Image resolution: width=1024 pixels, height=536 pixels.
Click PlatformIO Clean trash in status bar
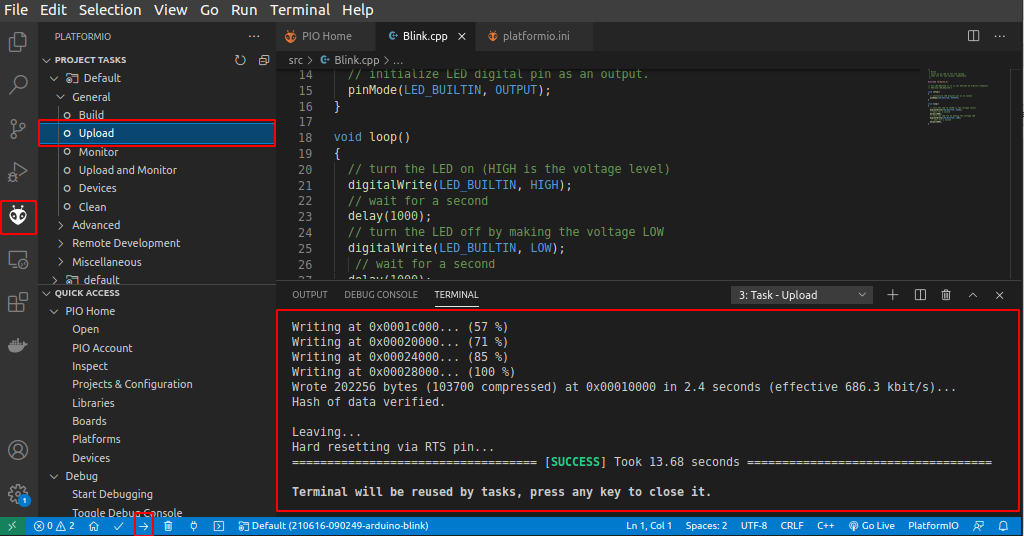click(x=168, y=526)
